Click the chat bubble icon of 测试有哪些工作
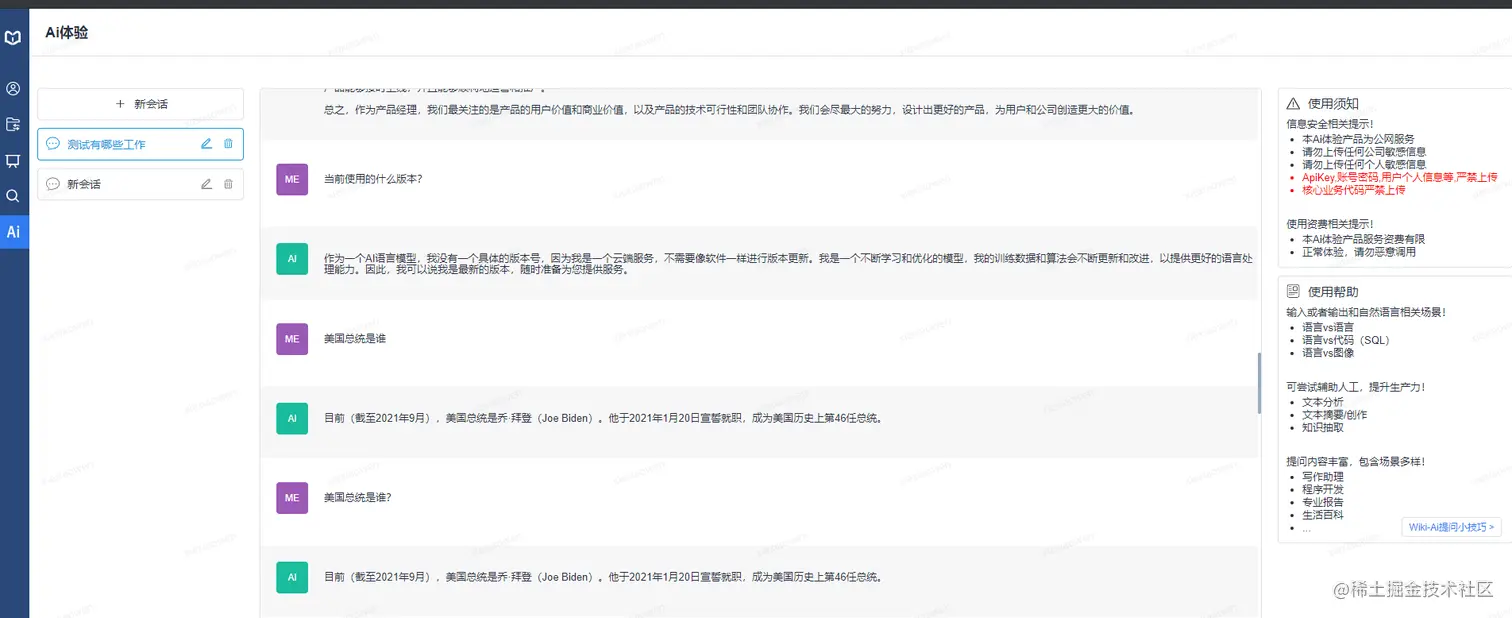1512x618 pixels. 53,144
